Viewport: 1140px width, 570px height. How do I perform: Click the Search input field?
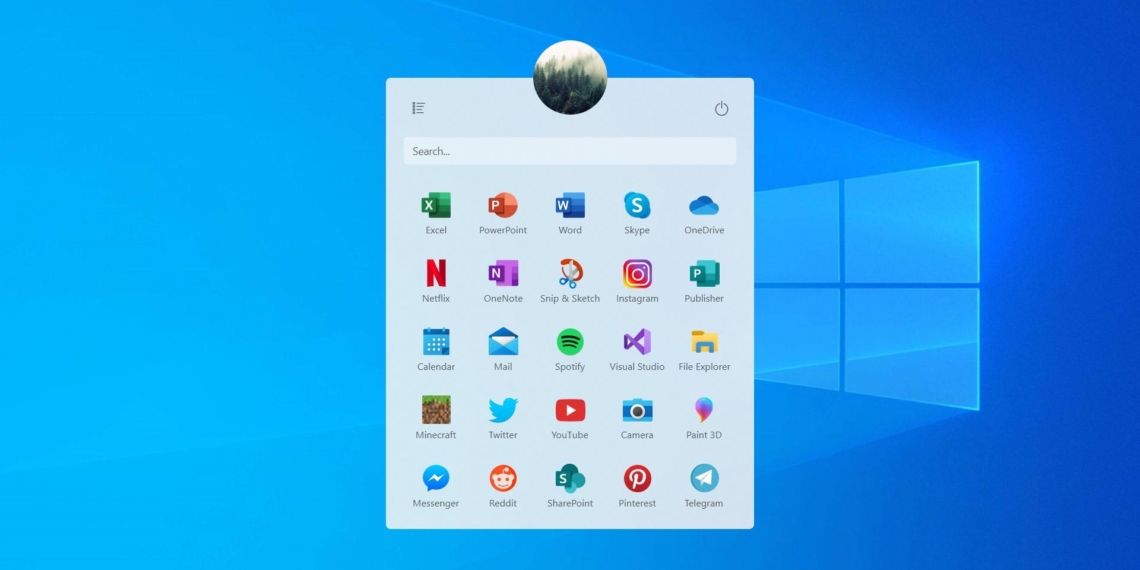pyautogui.click(x=570, y=151)
